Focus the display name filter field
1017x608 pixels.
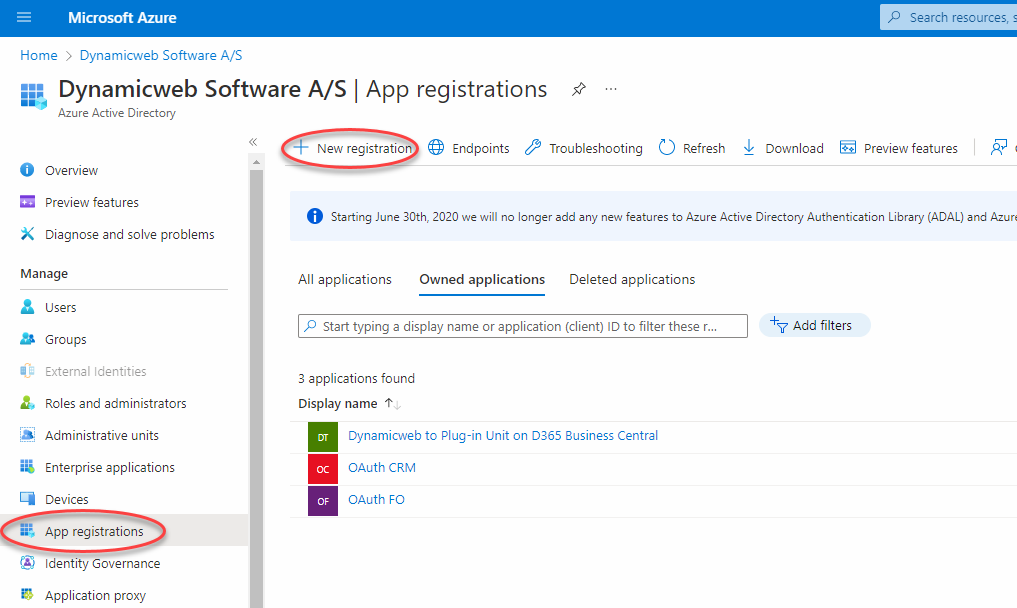(x=522, y=326)
